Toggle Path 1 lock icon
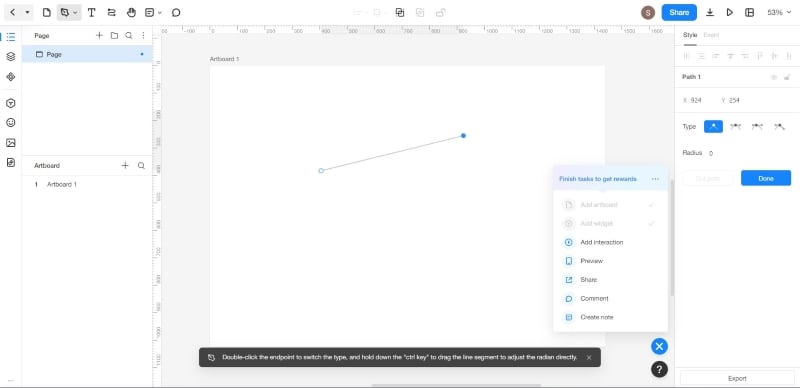 tap(787, 77)
